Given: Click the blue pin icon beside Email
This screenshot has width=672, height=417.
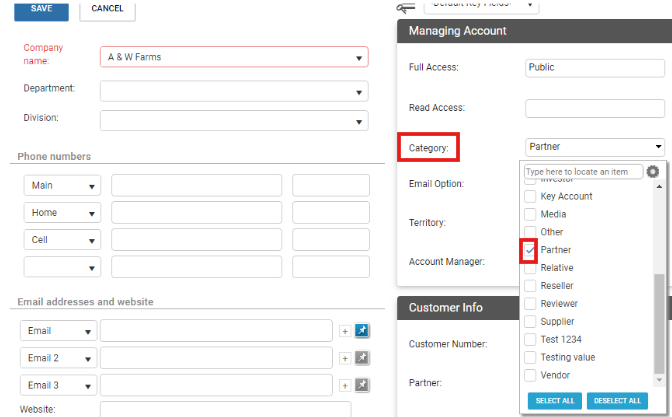Looking at the screenshot, I should (x=362, y=330).
